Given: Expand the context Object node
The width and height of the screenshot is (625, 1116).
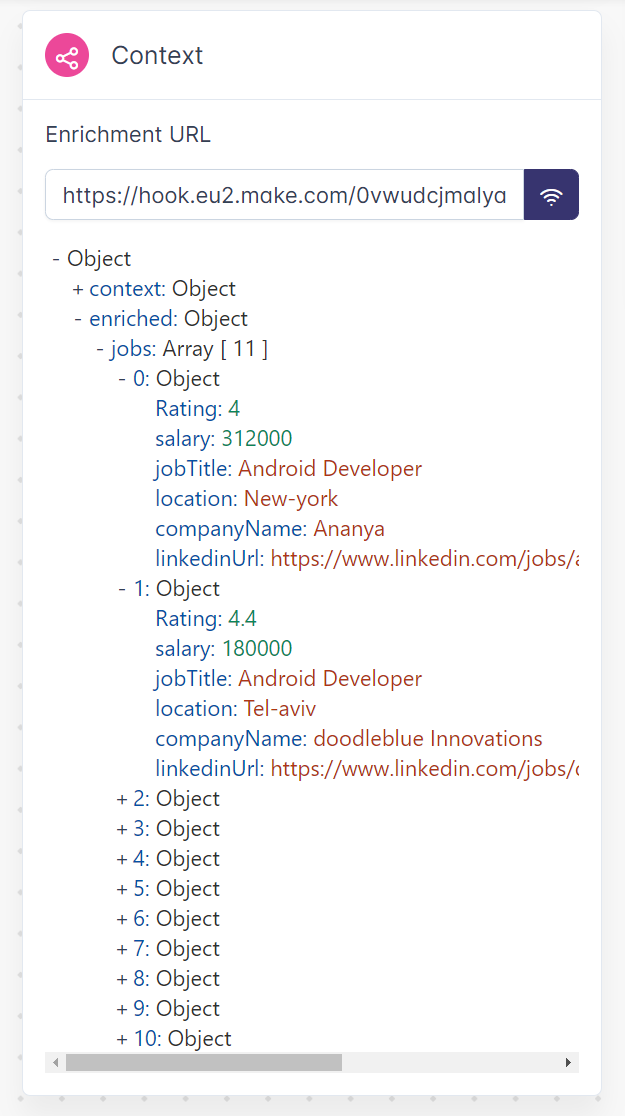Looking at the screenshot, I should click(78, 289).
